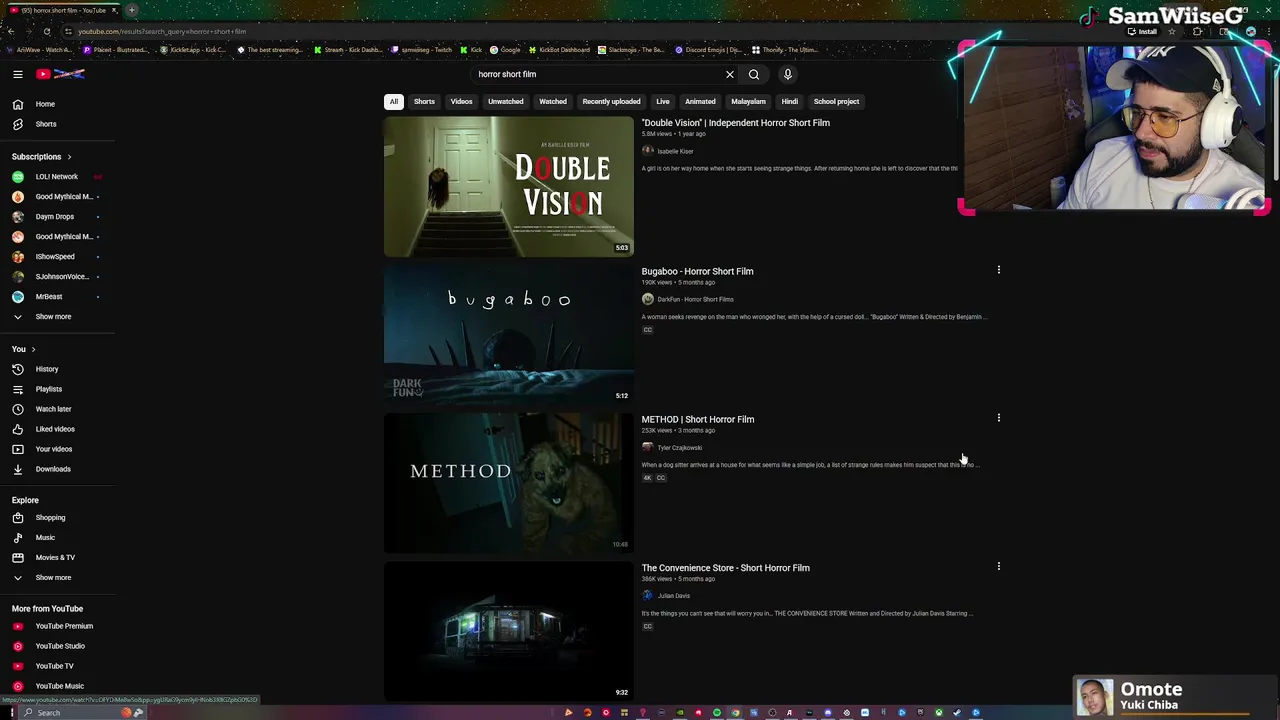The height and width of the screenshot is (720, 1280).
Task: Select the Recently uploaded filter chip
Action: click(x=611, y=101)
